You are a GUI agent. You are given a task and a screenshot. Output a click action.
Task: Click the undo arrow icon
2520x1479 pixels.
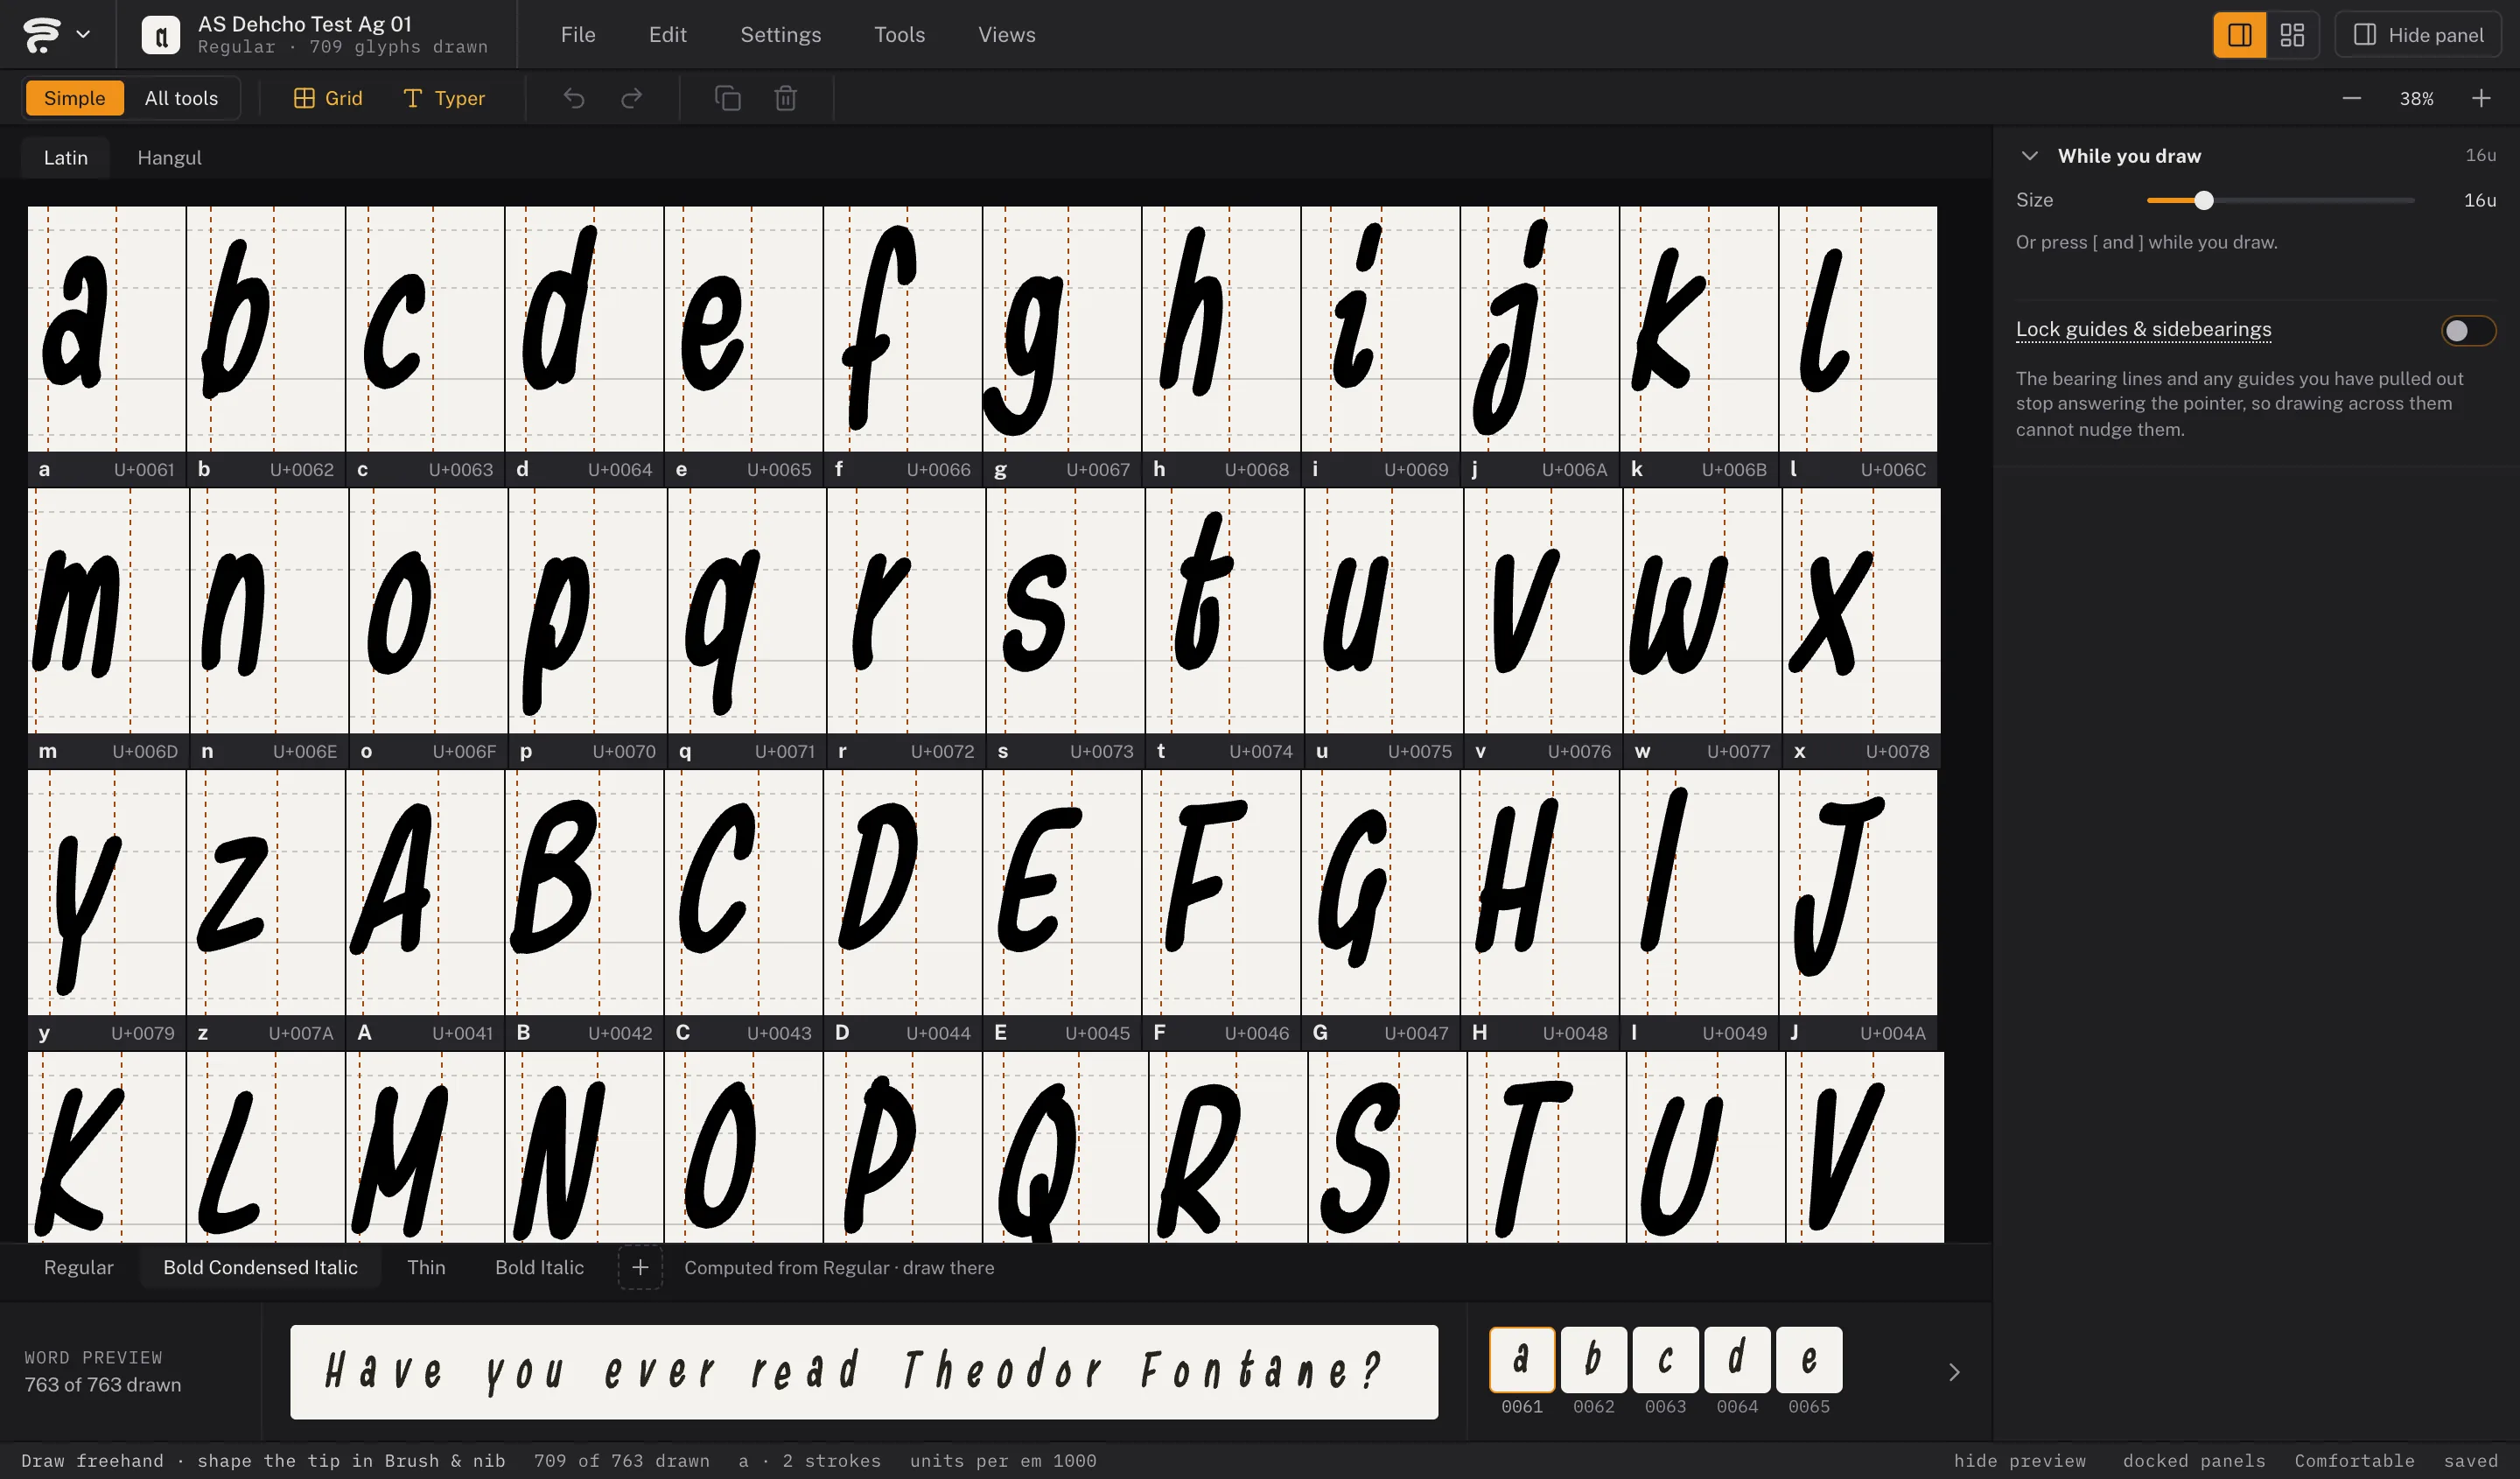[574, 98]
